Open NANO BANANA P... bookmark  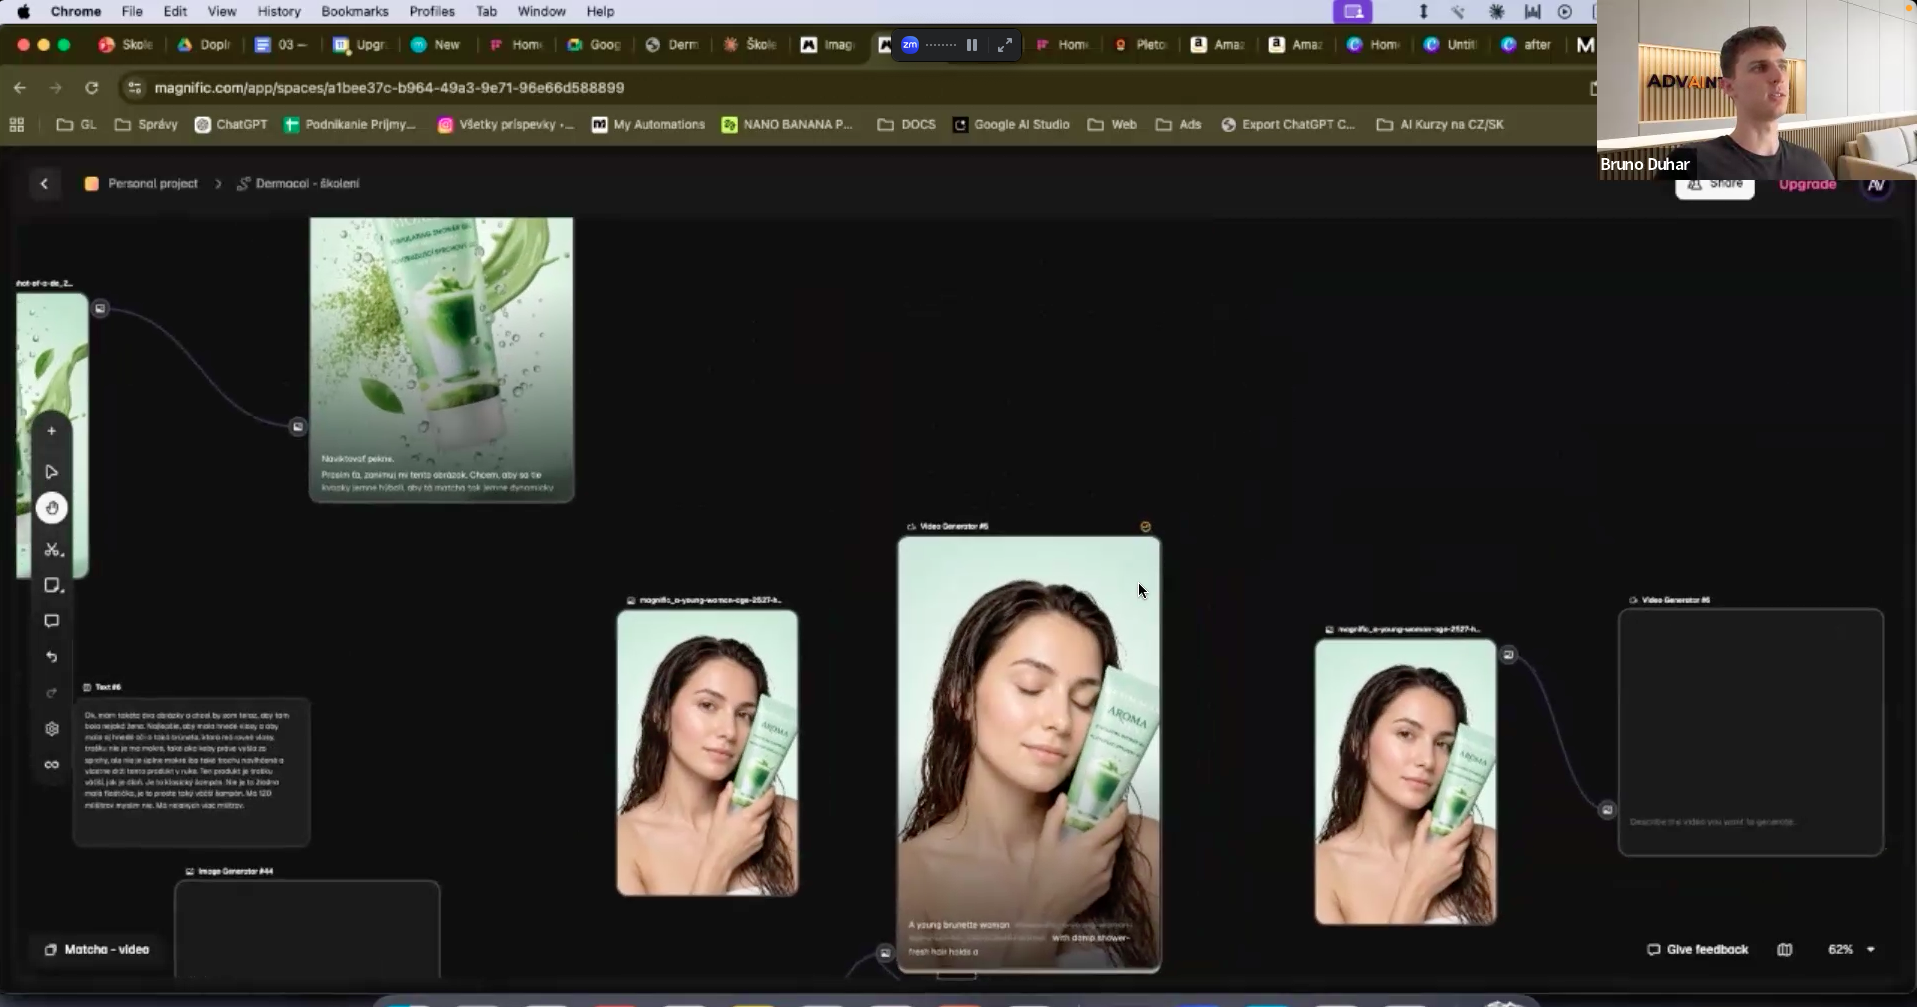click(x=787, y=125)
